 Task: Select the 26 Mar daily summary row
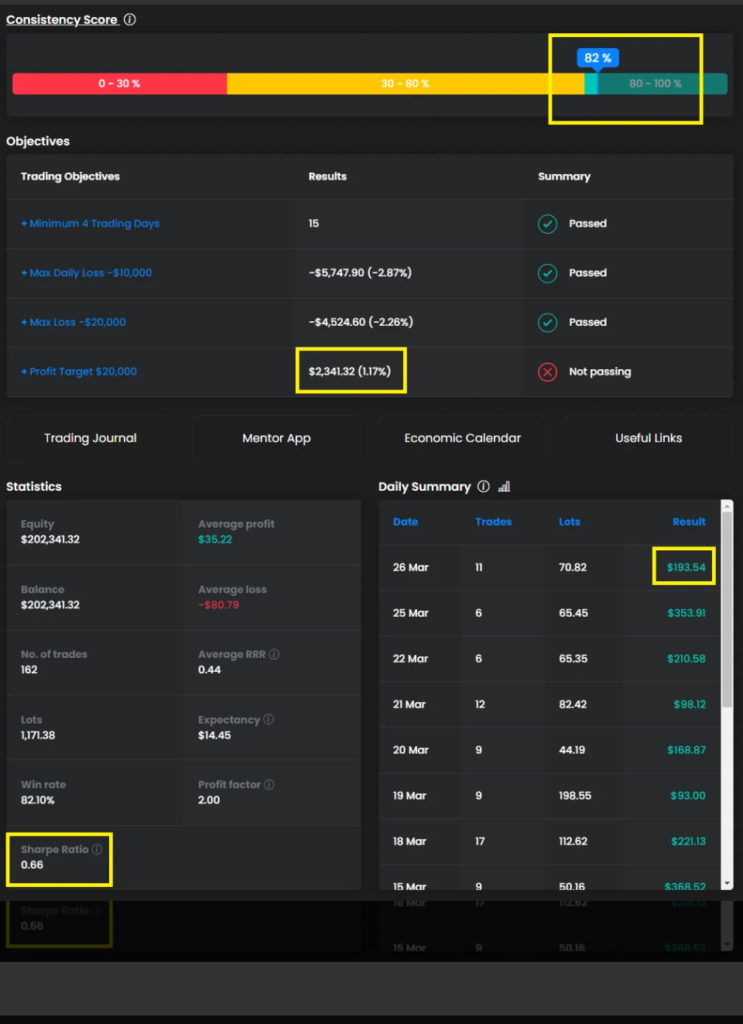tap(548, 567)
